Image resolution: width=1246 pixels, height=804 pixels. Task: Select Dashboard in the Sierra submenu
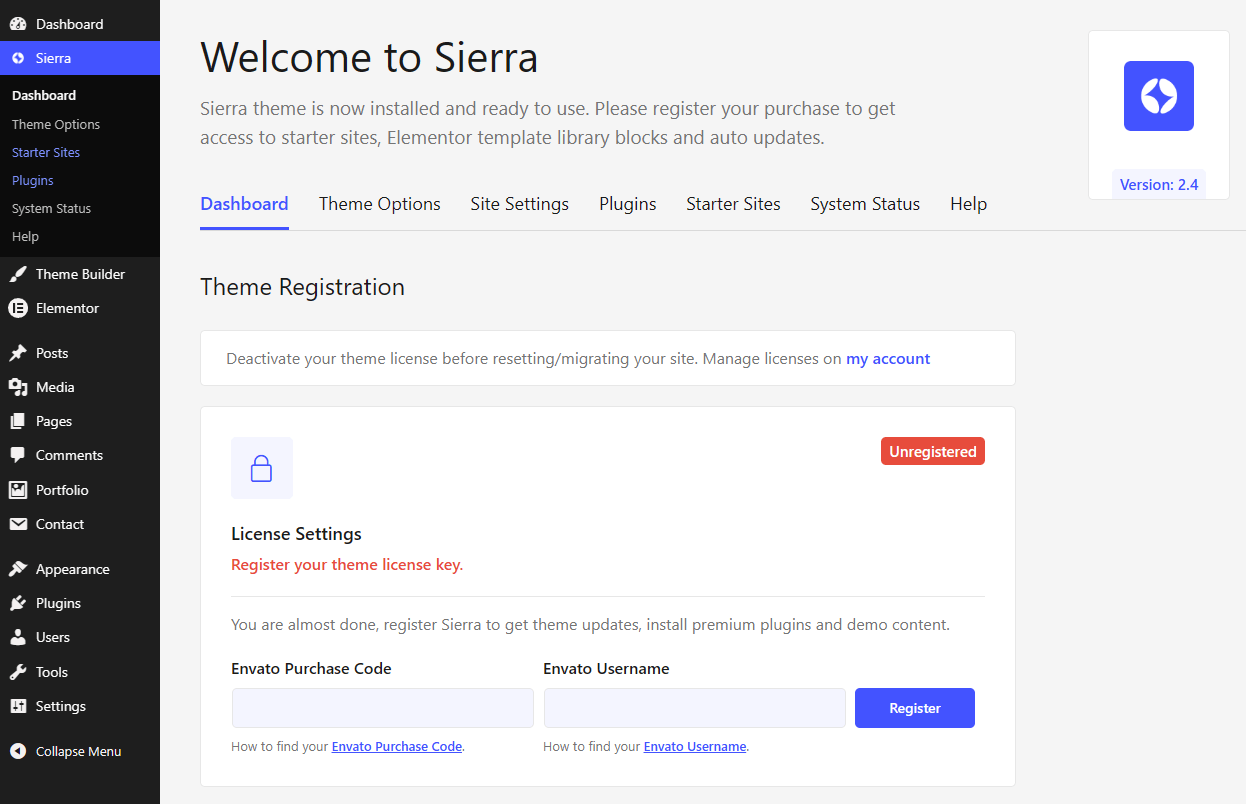pos(44,96)
